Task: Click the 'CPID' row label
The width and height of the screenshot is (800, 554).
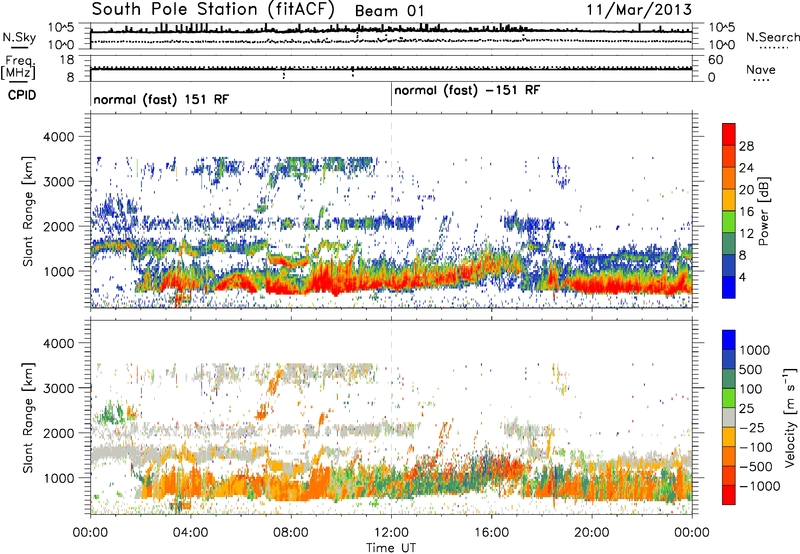Action: (21, 95)
